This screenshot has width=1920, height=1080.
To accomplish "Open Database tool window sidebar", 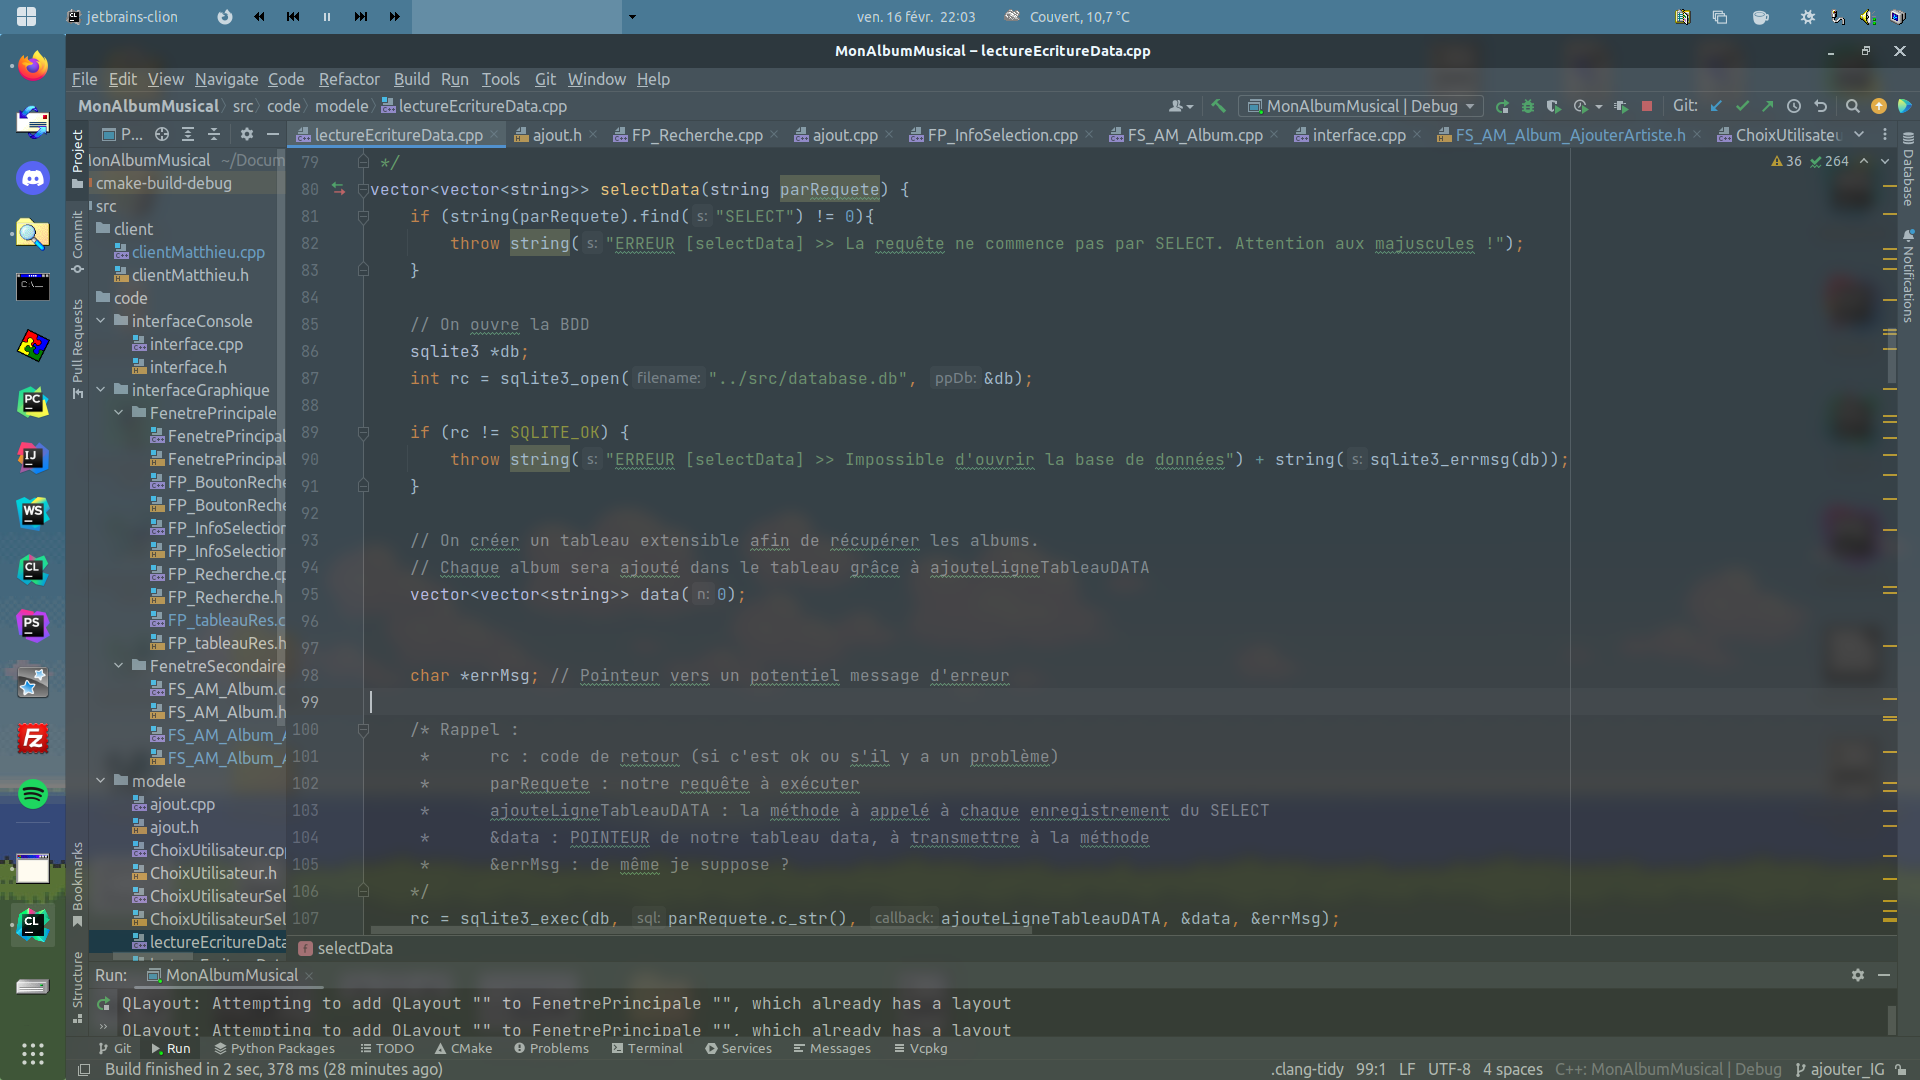I will click(1908, 168).
